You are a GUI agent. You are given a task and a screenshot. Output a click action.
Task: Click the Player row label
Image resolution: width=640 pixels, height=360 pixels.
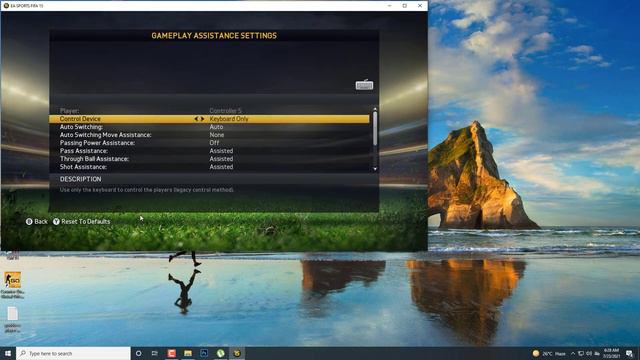pyautogui.click(x=69, y=111)
